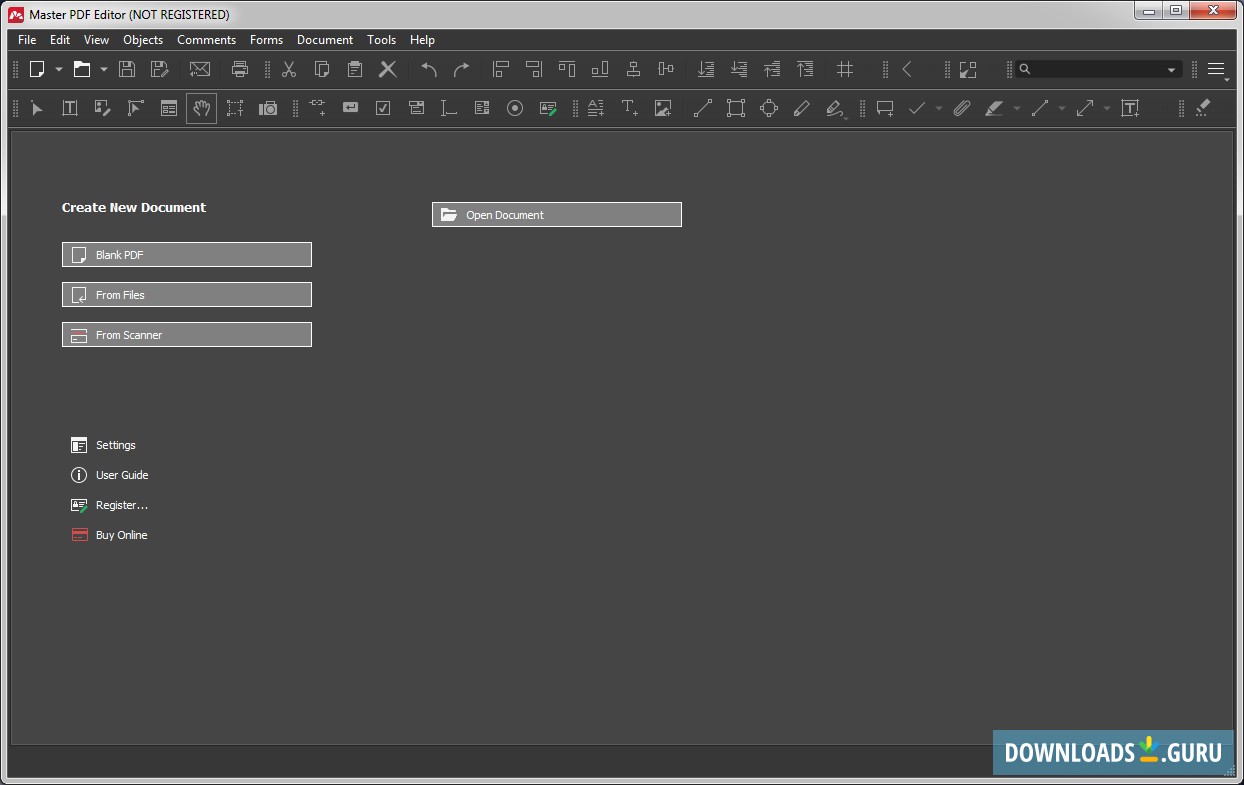
Task: Click the Open folder toolbar icon
Action: [x=82, y=69]
